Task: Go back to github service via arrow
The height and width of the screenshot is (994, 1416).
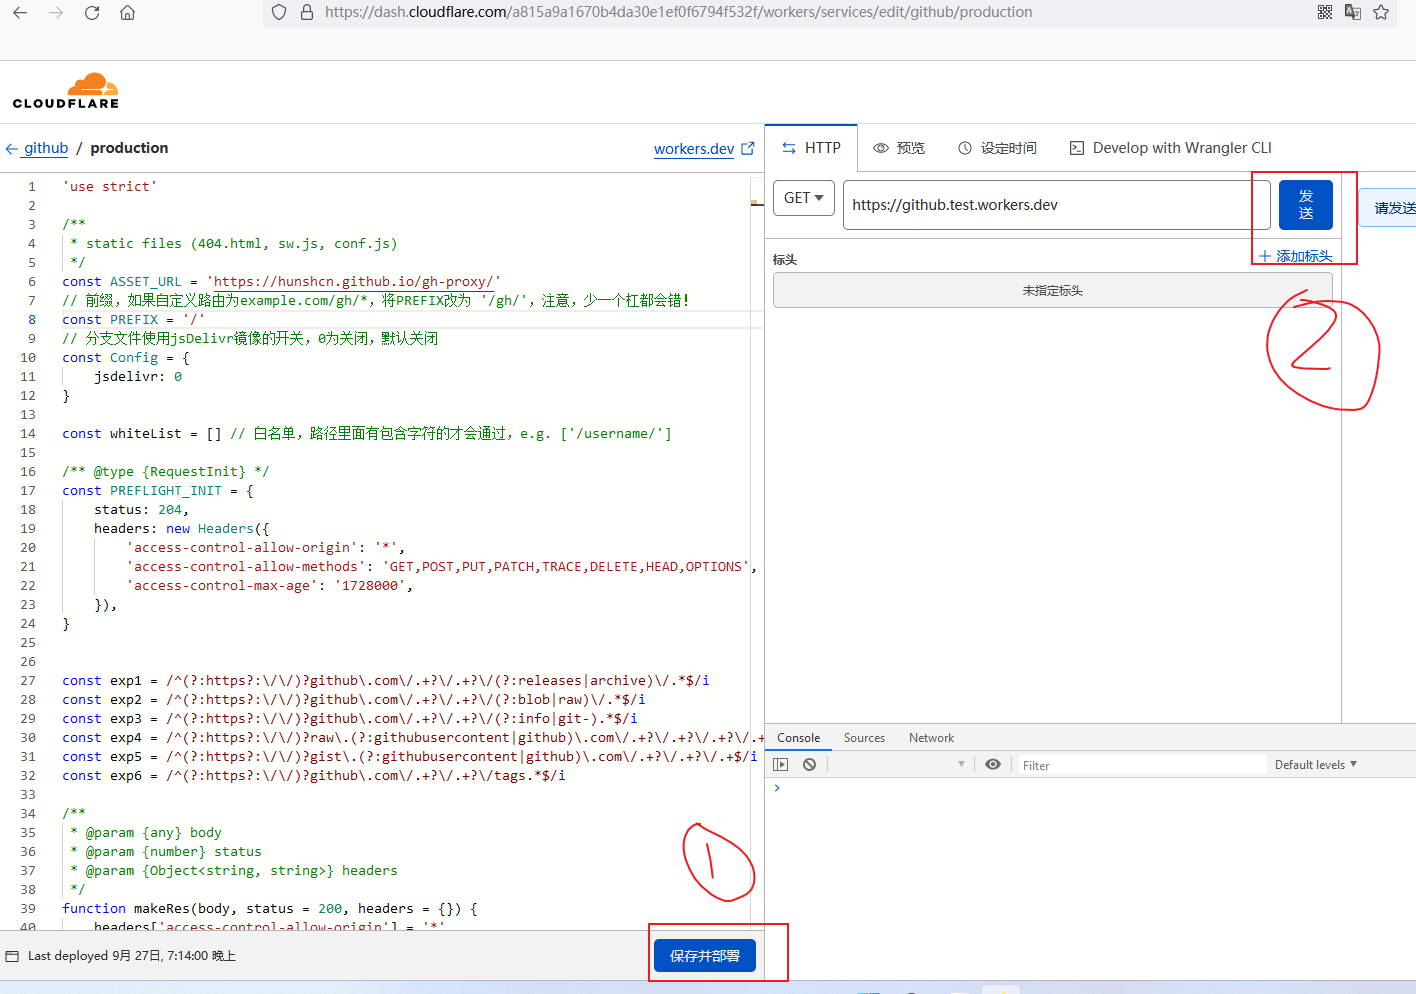Action: 12,149
